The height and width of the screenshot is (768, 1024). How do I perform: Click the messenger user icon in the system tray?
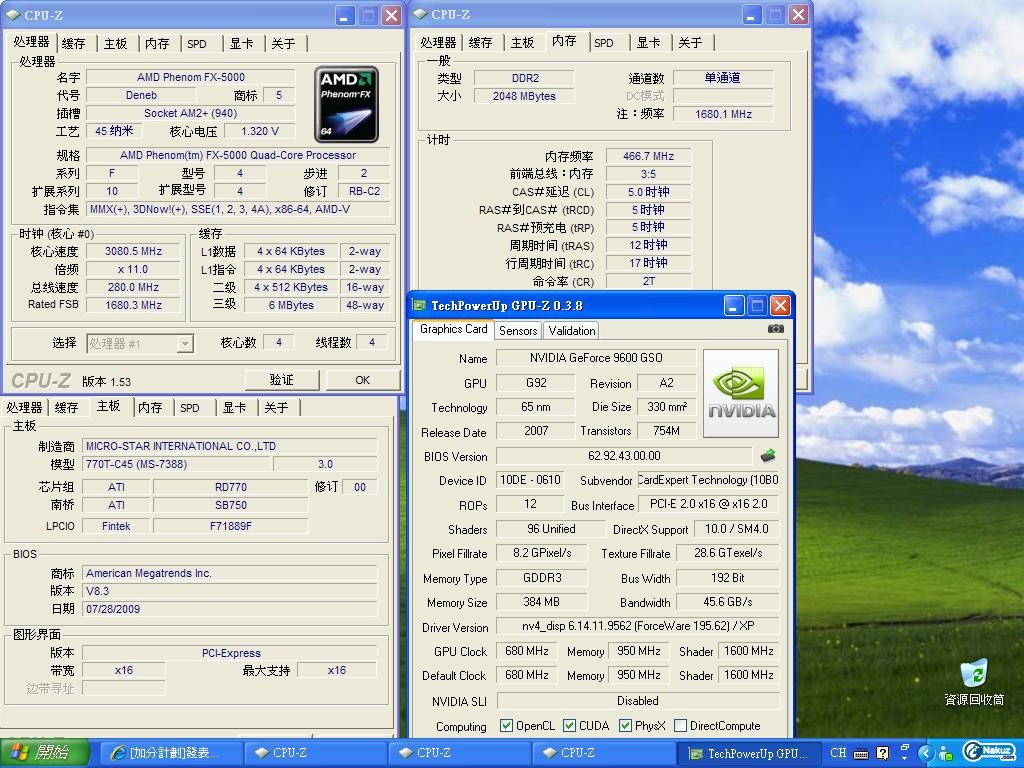tap(945, 753)
